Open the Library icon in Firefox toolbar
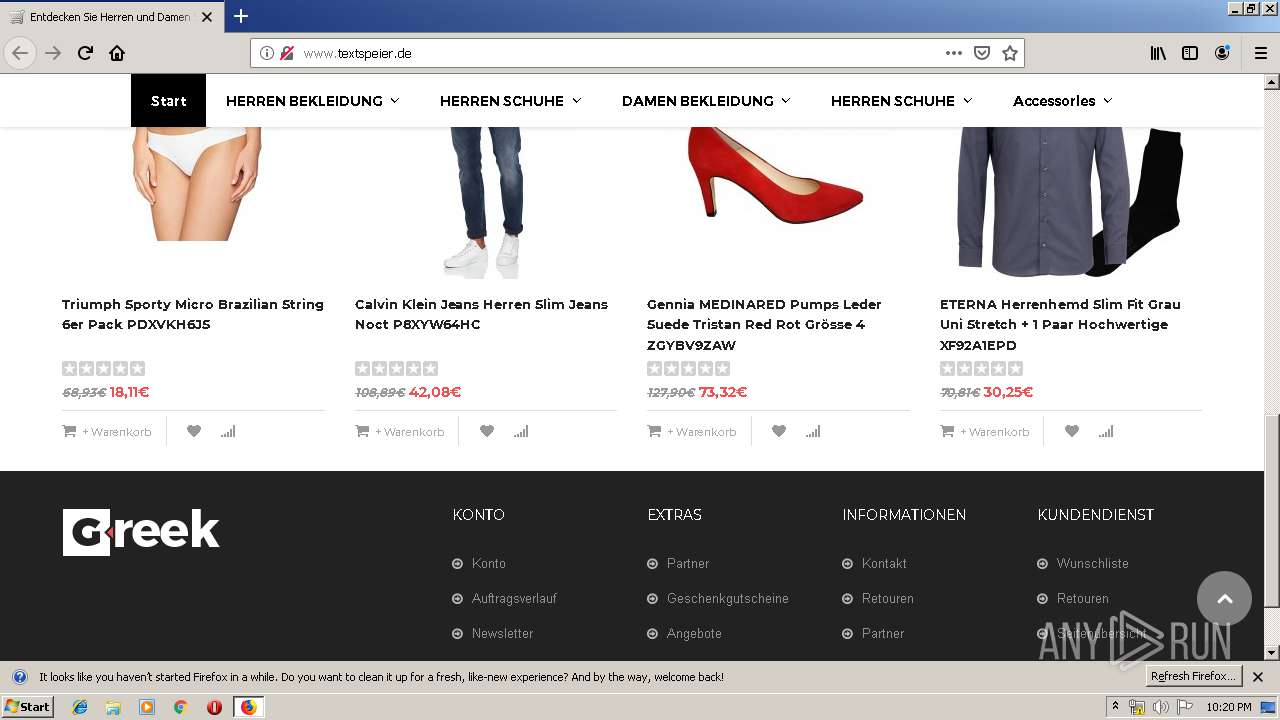 click(1158, 53)
